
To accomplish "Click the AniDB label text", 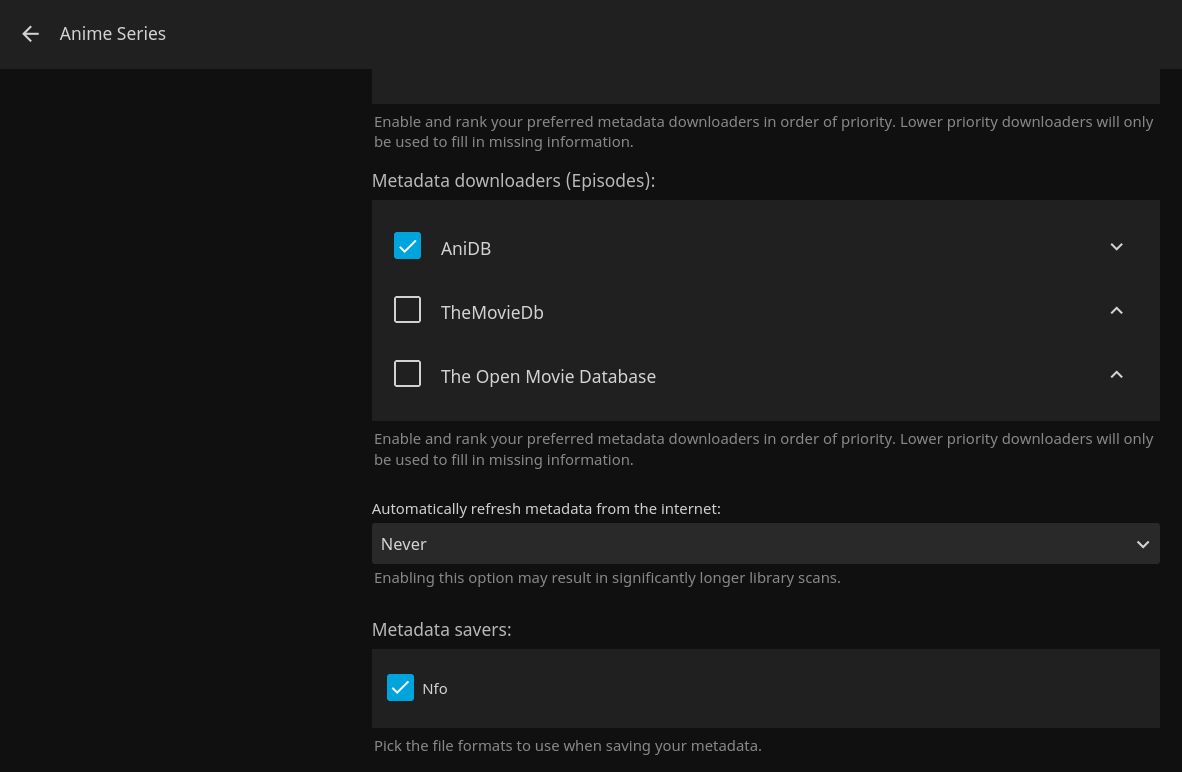I will click(x=466, y=248).
